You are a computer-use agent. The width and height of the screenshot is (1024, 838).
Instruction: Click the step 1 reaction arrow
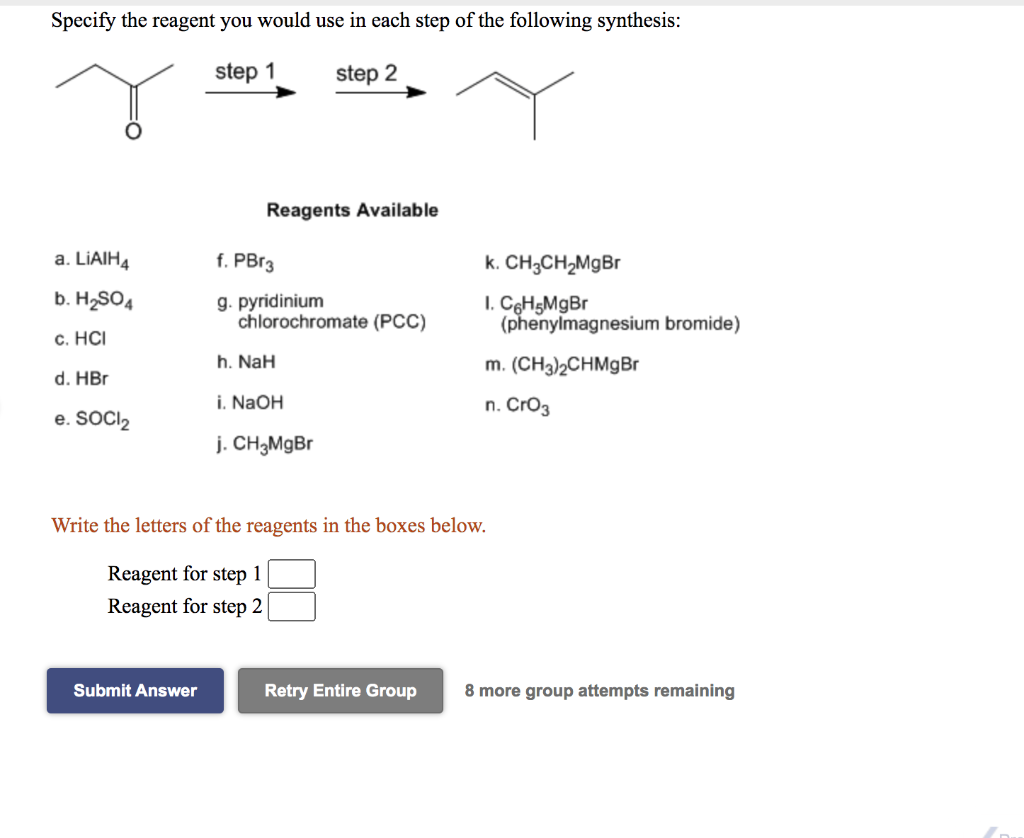(x=249, y=90)
